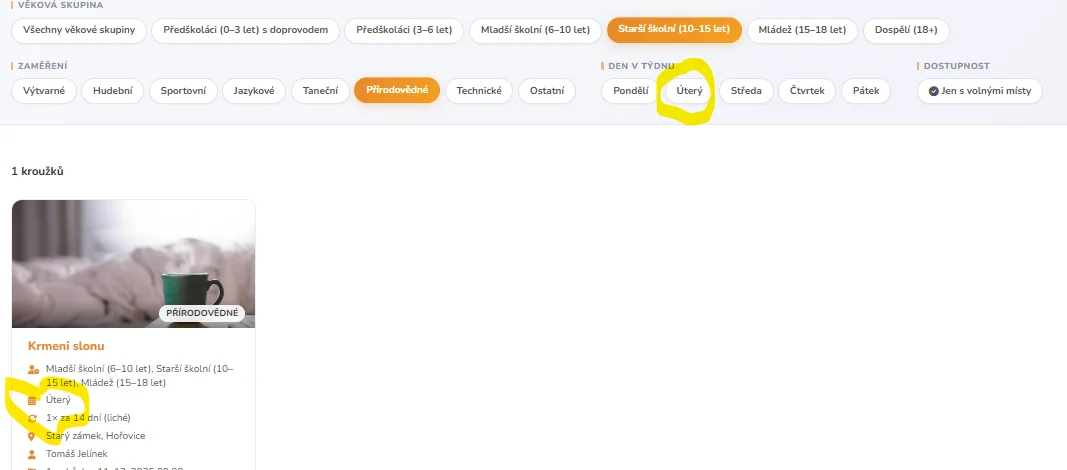This screenshot has width=1067, height=470.
Task: Choose the 'Jazykové' focus filter
Action: pyautogui.click(x=255, y=90)
